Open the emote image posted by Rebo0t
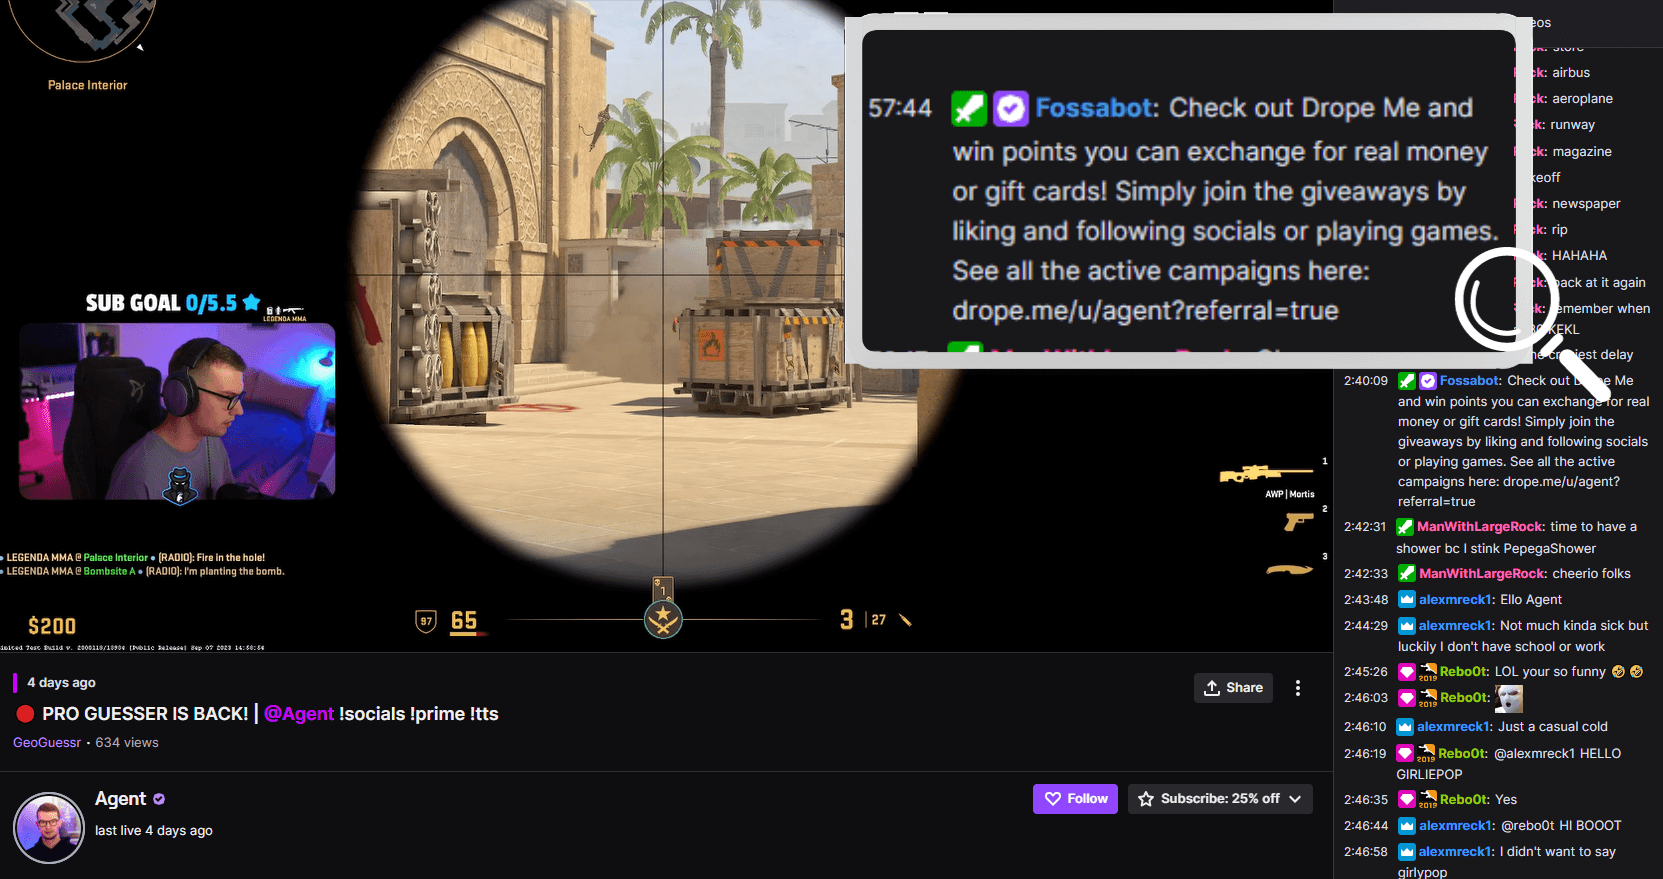The height and width of the screenshot is (879, 1663). click(1509, 698)
